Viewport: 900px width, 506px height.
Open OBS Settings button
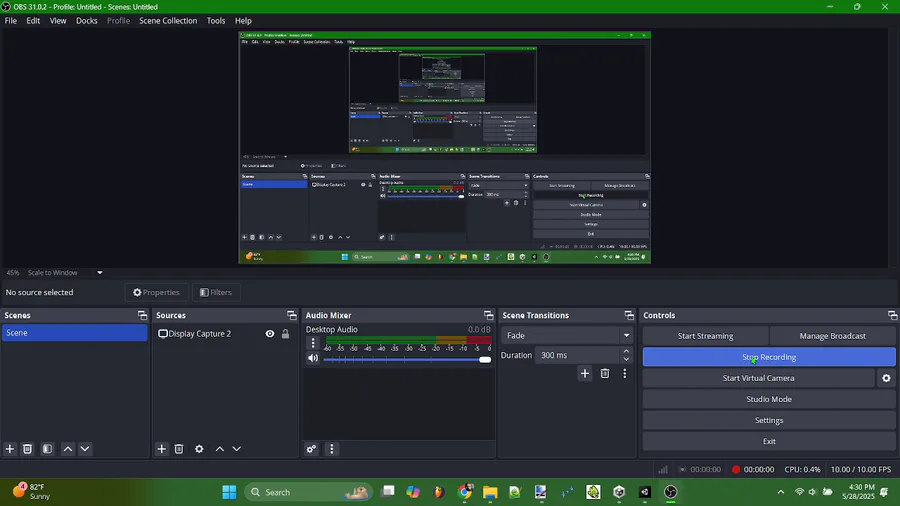coord(769,421)
